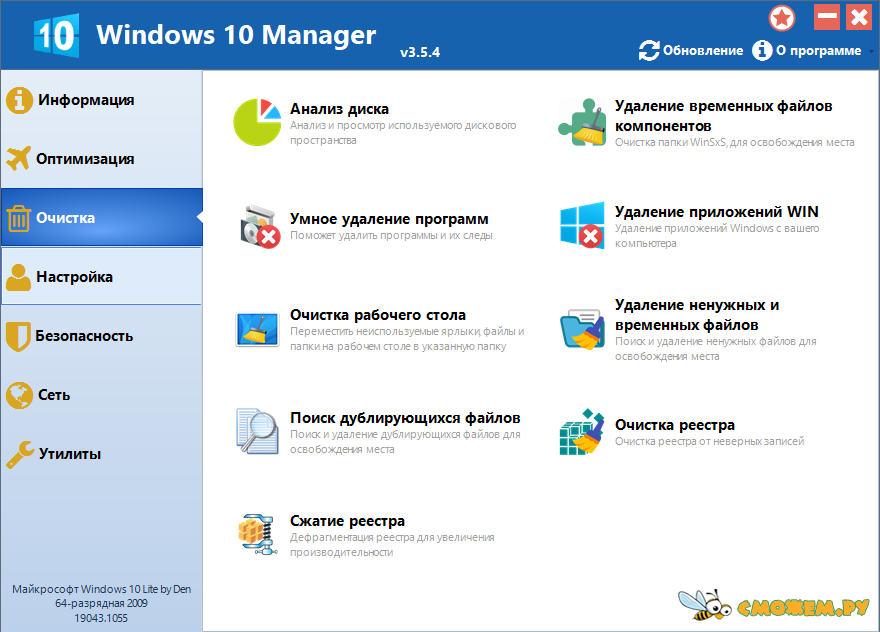Viewport: 880px width, 632px height.
Task: Click the globe icon next to Сеть
Action: pos(19,395)
